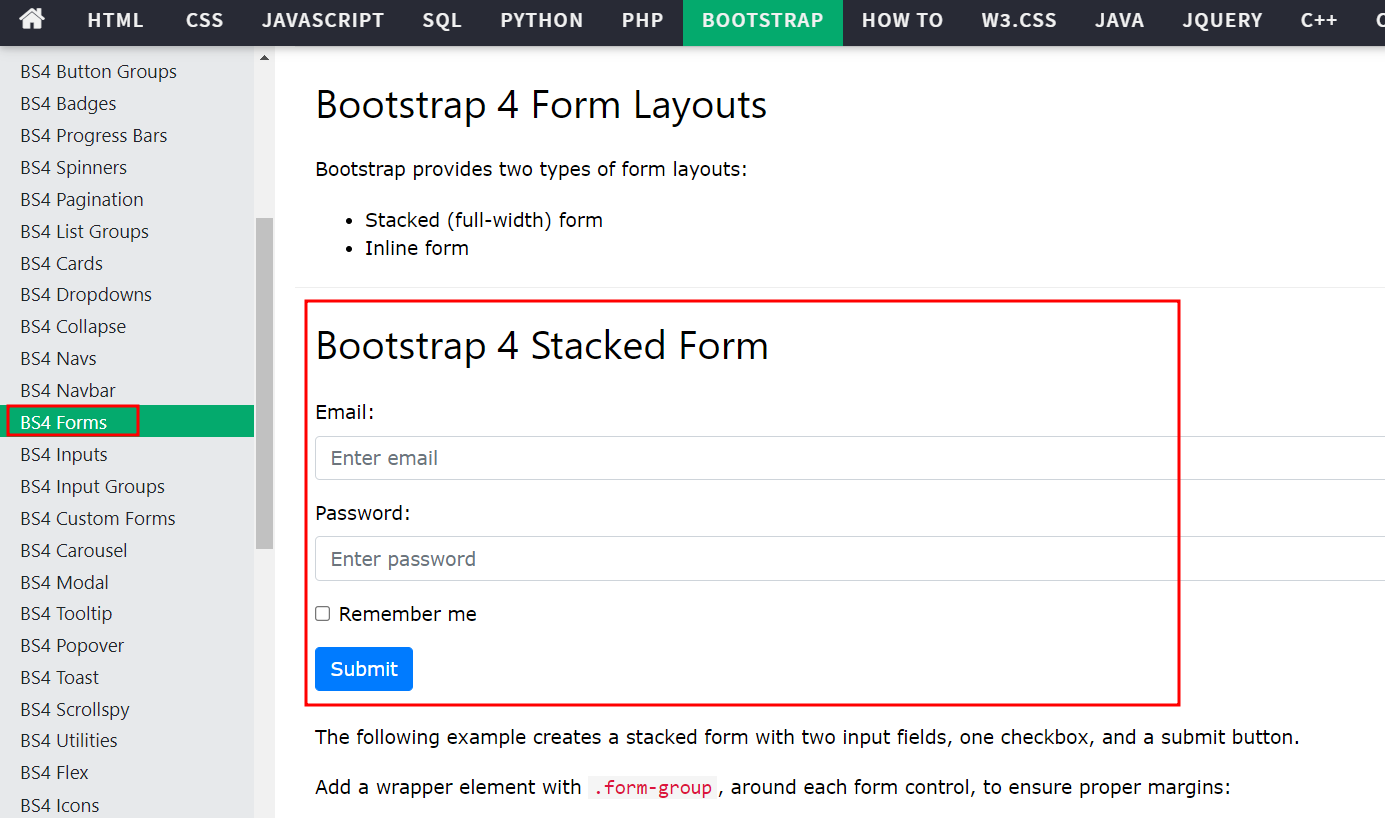Click the Inline form bullet text
This screenshot has width=1385, height=818.
click(417, 248)
